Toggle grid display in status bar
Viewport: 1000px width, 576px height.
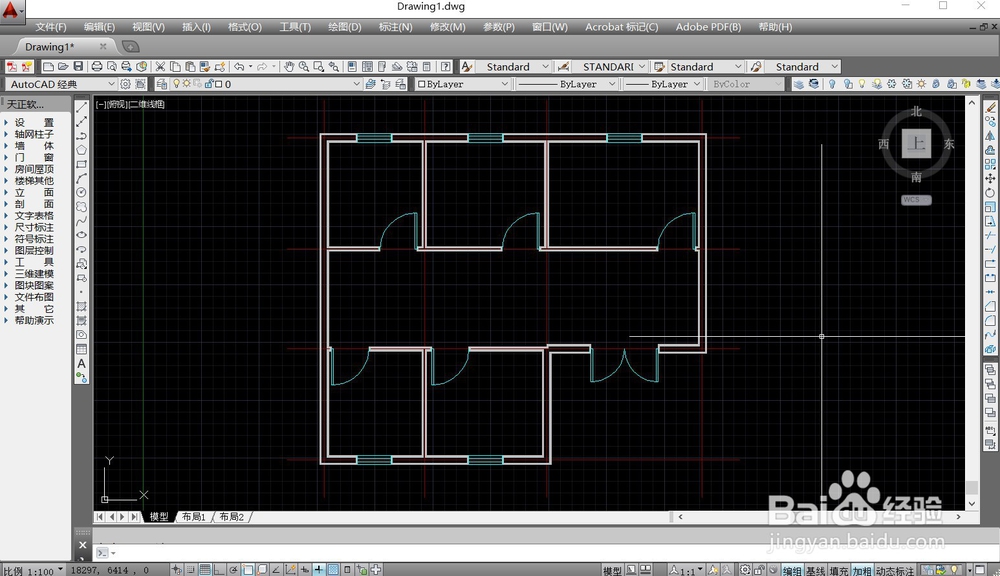pyautogui.click(x=205, y=570)
